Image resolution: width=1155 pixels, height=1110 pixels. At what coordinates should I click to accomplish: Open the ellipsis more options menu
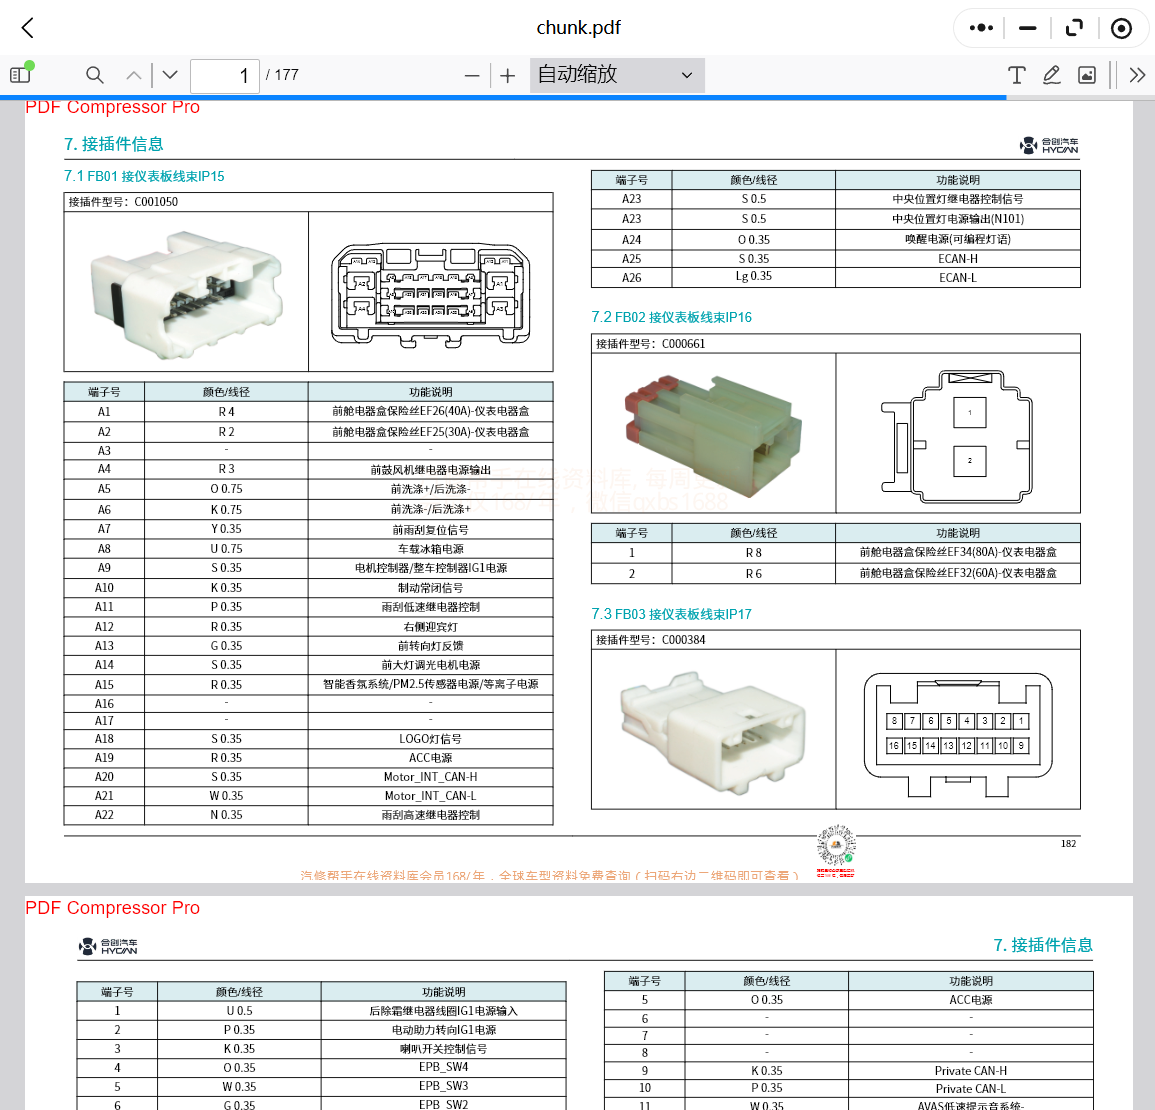(980, 28)
